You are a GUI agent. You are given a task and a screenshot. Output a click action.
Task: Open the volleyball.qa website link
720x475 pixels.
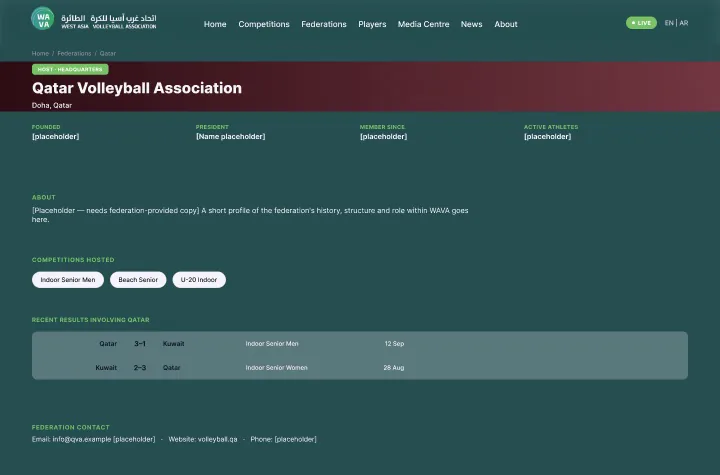coord(218,439)
